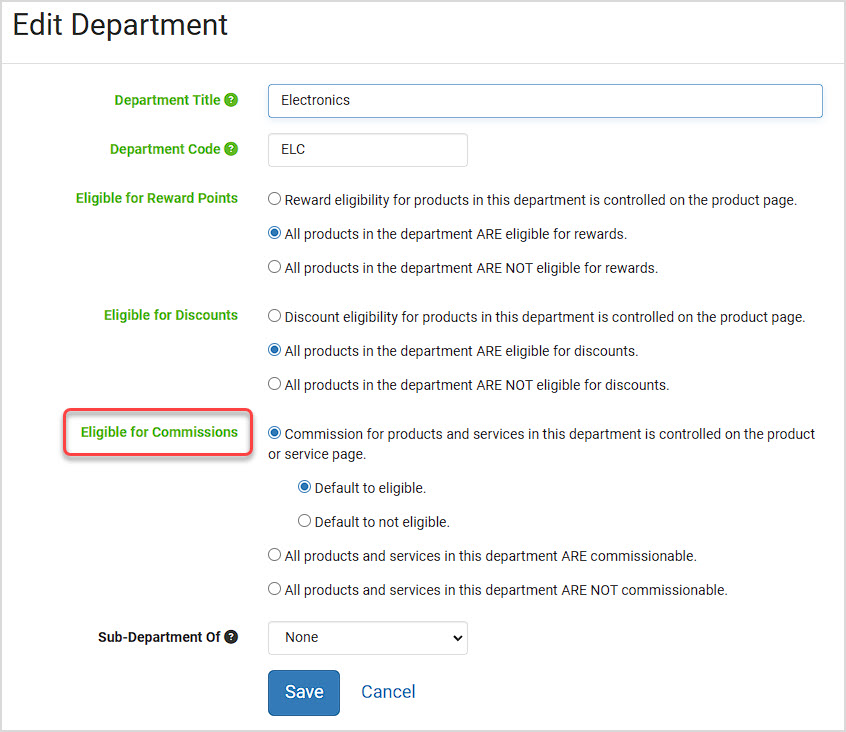
Task: Select all products ARE eligible for discounts
Action: coord(275,350)
